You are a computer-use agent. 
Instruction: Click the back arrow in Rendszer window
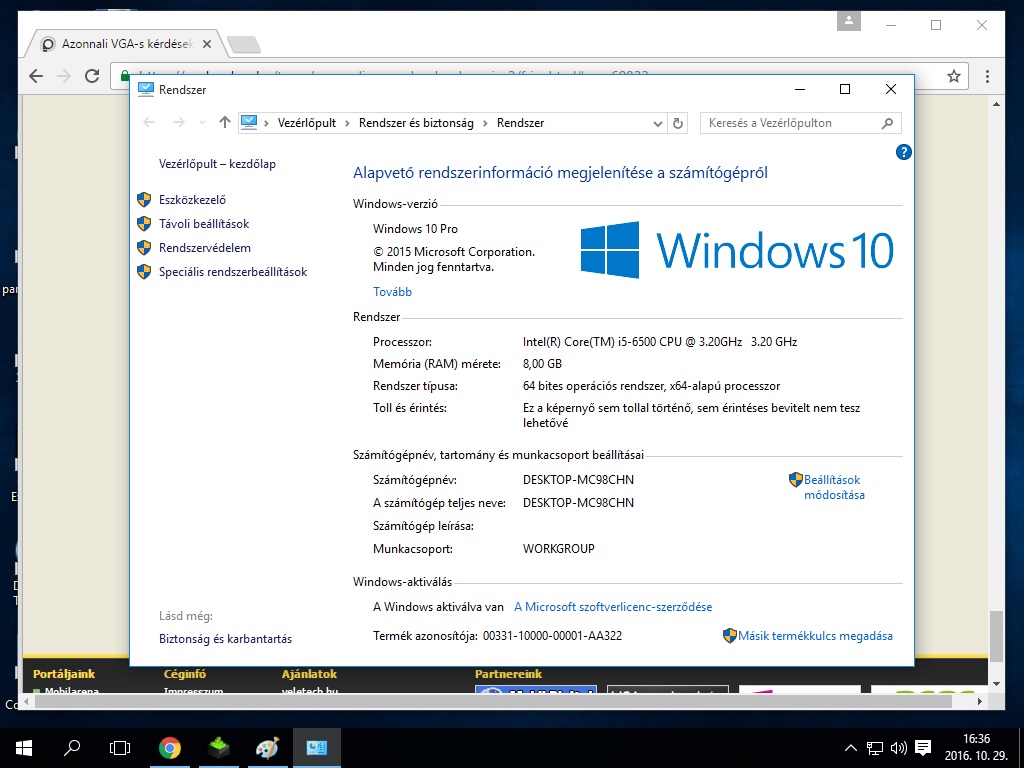point(149,122)
